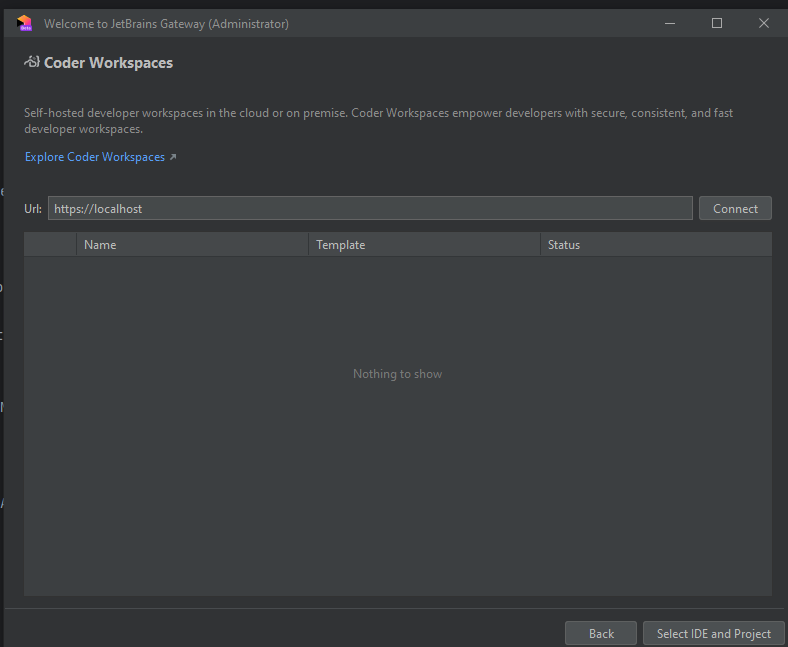Sort by the Status column header
Screen dimensions: 788x647
(656, 245)
